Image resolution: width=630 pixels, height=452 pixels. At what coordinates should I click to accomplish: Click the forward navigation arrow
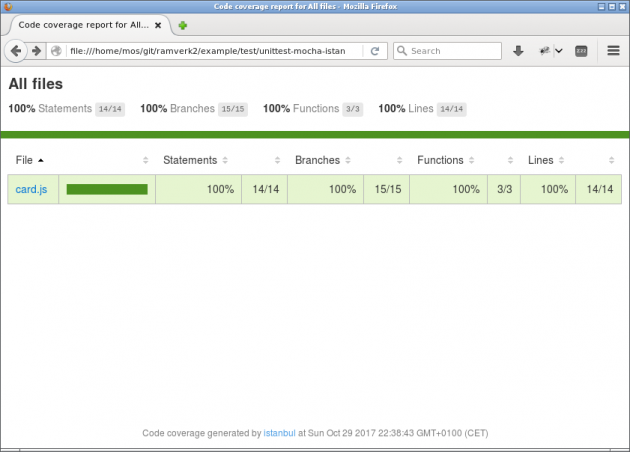36,51
